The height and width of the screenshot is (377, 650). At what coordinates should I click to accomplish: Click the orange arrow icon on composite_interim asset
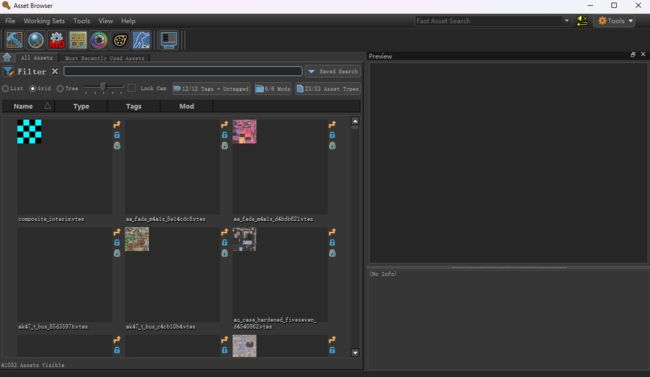point(117,124)
